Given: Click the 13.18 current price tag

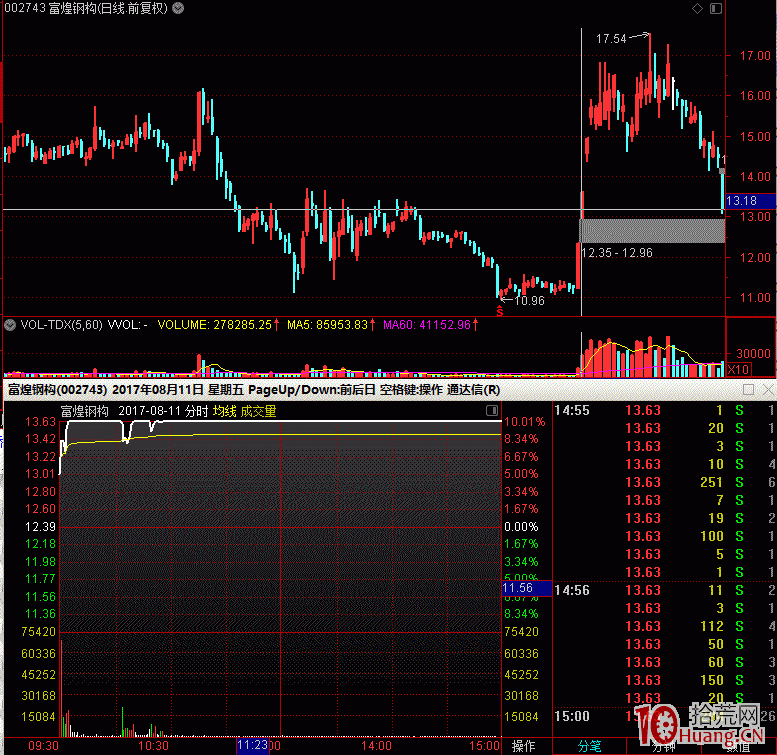Looking at the screenshot, I should click(x=750, y=201).
